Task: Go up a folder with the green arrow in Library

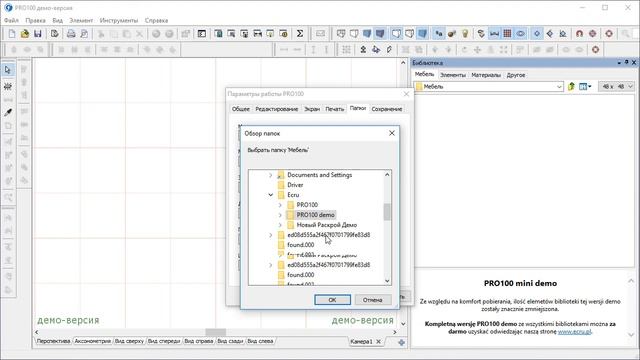Action: 571,86
